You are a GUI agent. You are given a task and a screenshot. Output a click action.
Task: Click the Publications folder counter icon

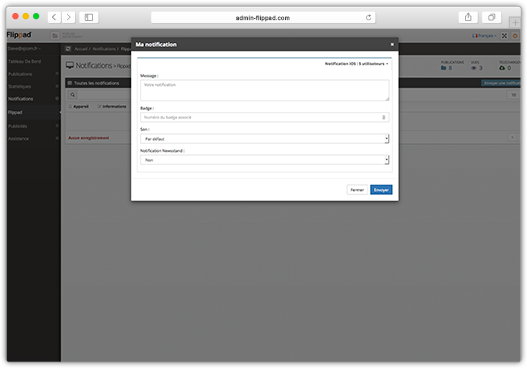pyautogui.click(x=444, y=68)
